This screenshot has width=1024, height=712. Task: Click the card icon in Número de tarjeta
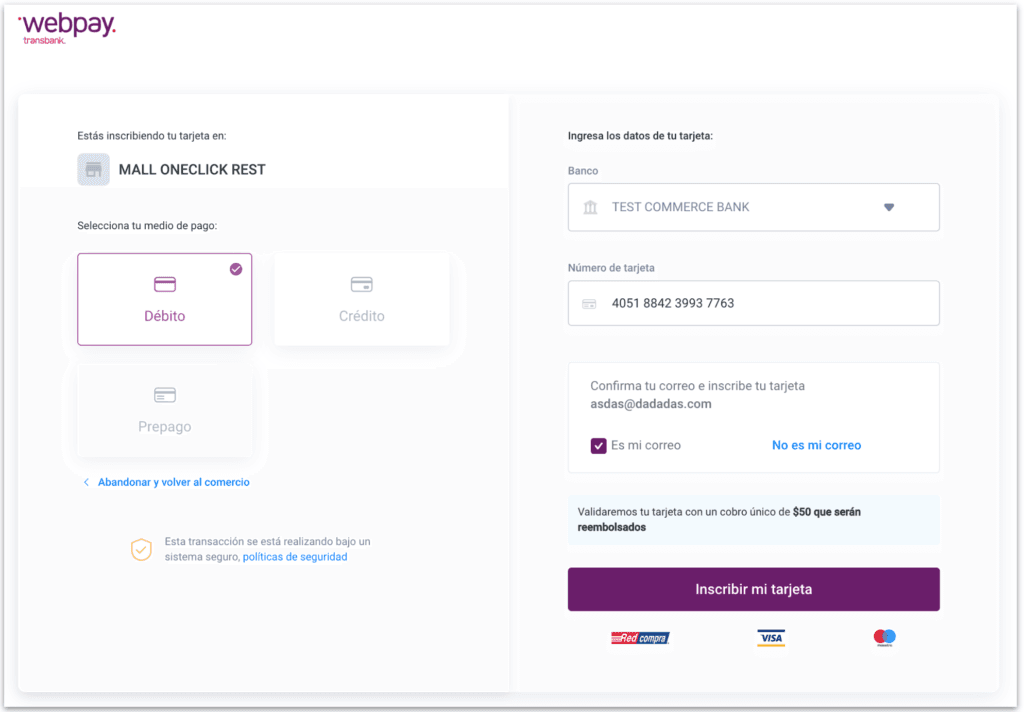click(x=589, y=303)
